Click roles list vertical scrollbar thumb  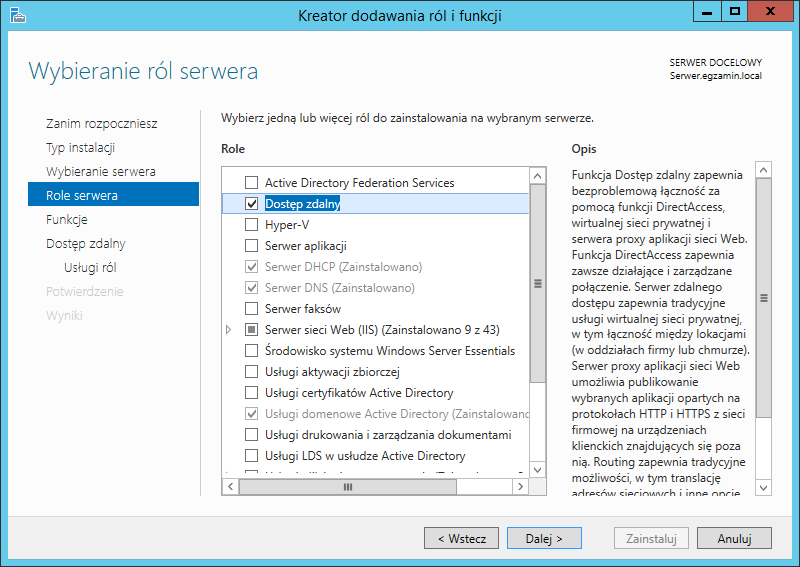point(537,283)
